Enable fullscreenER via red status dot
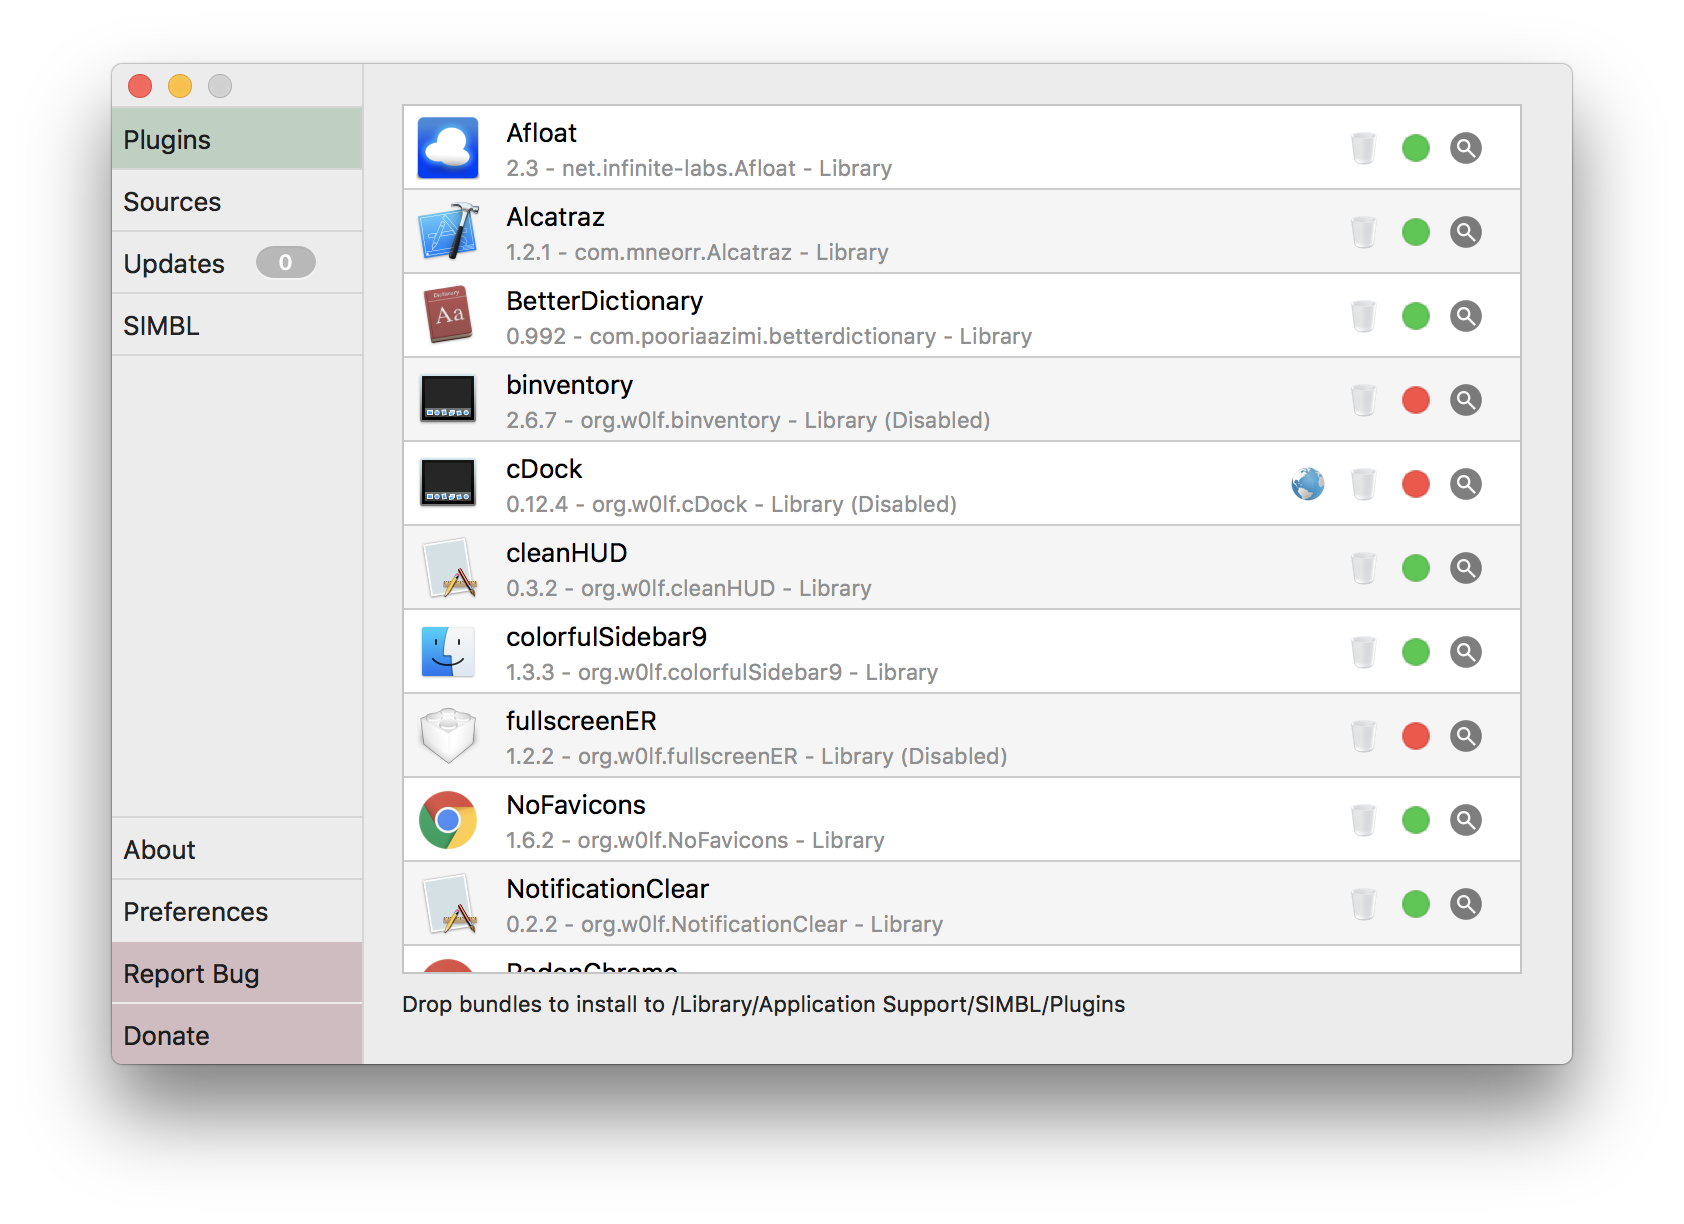This screenshot has height=1224, width=1684. pos(1416,736)
